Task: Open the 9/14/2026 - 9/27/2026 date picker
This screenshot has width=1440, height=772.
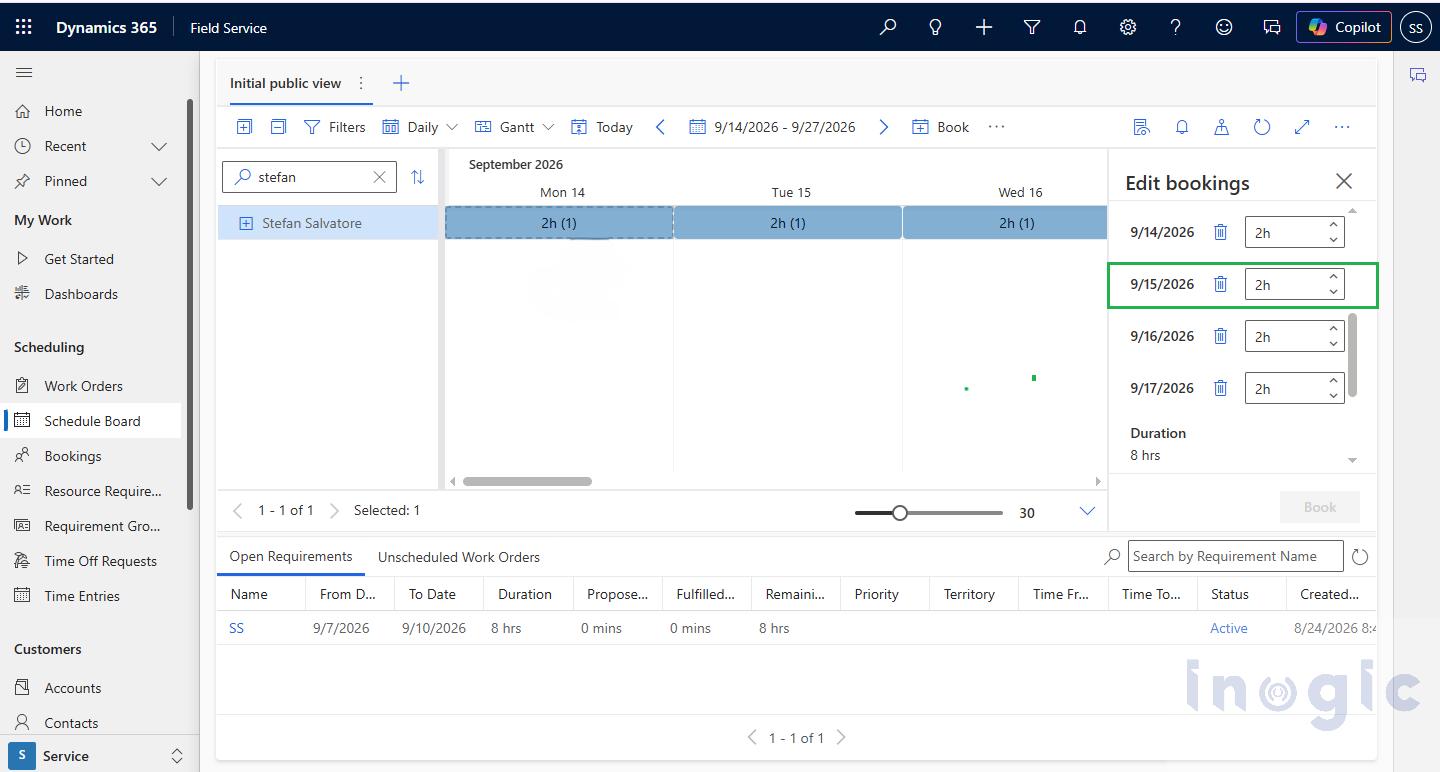Action: (772, 127)
